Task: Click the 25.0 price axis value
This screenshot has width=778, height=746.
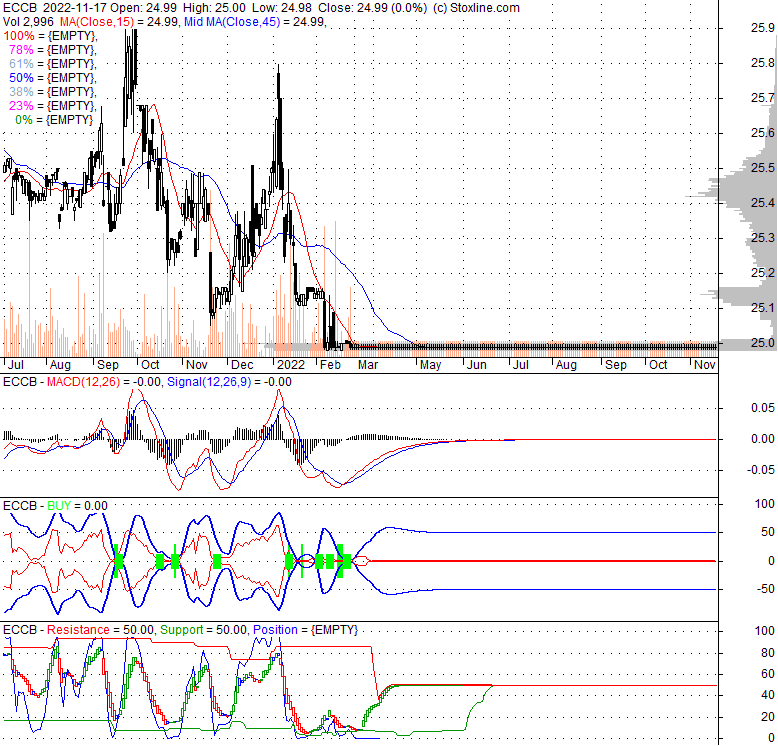Action: click(x=763, y=342)
